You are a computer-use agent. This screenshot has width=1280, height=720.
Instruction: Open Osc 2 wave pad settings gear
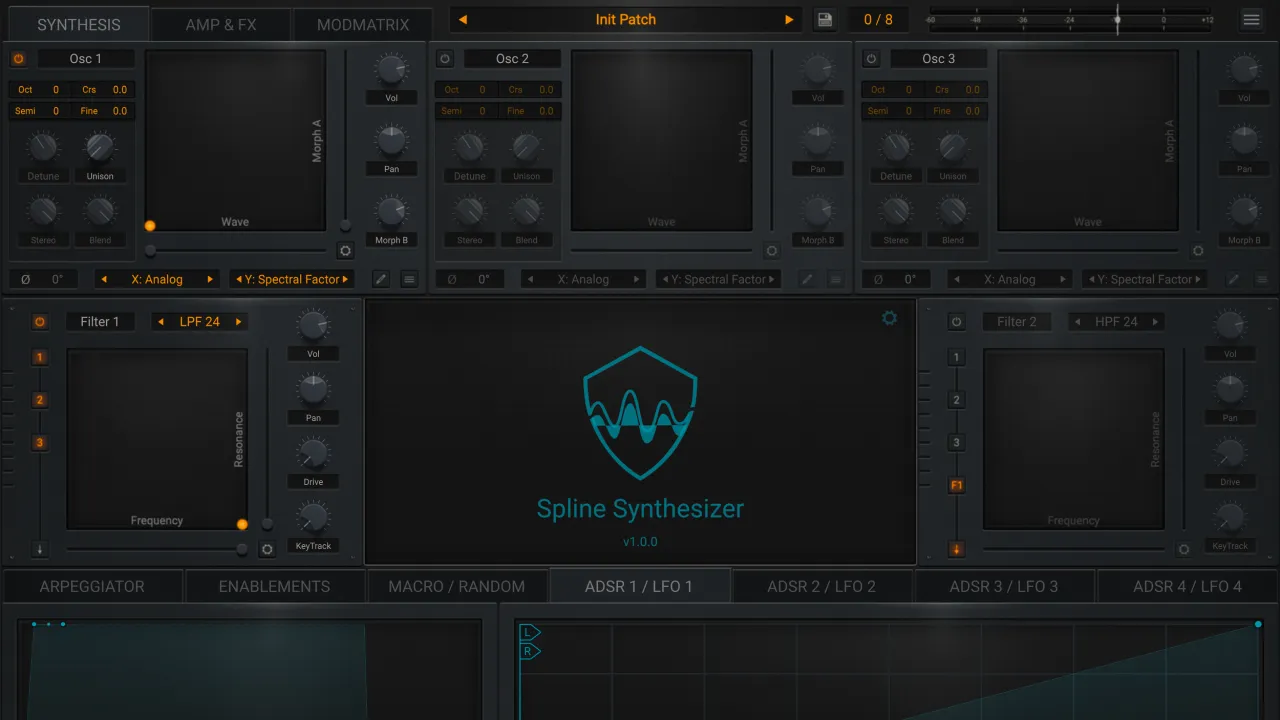coord(772,251)
